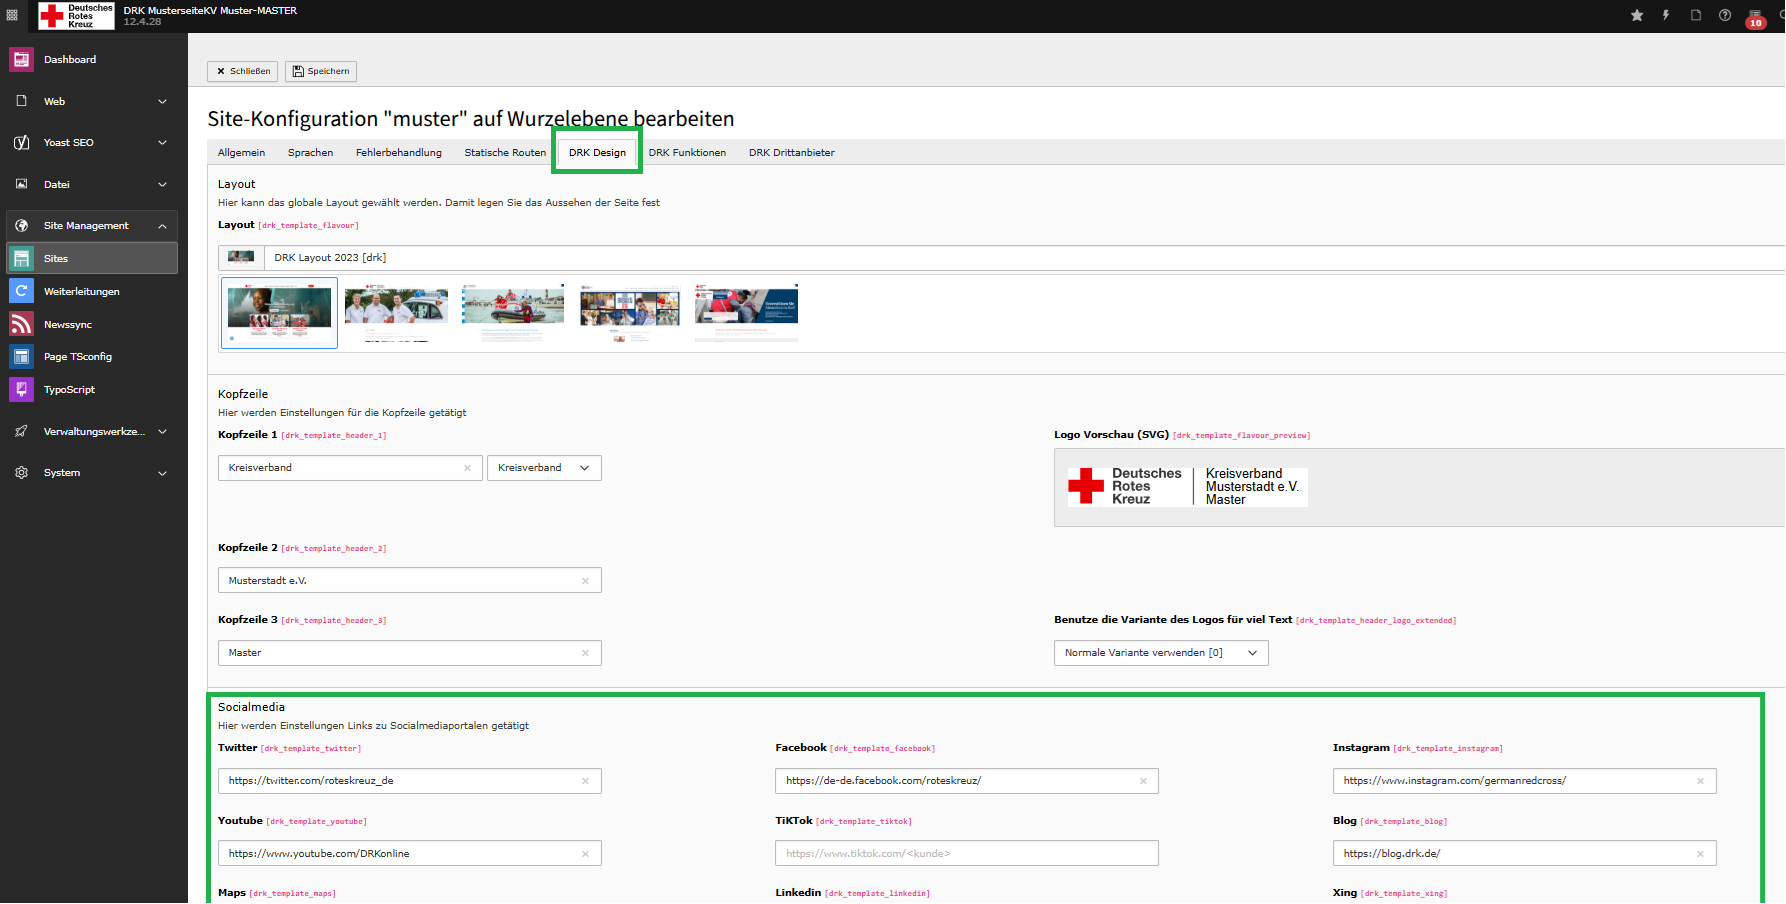Click the Speichern button
The height and width of the screenshot is (904, 1786).
pos(321,71)
